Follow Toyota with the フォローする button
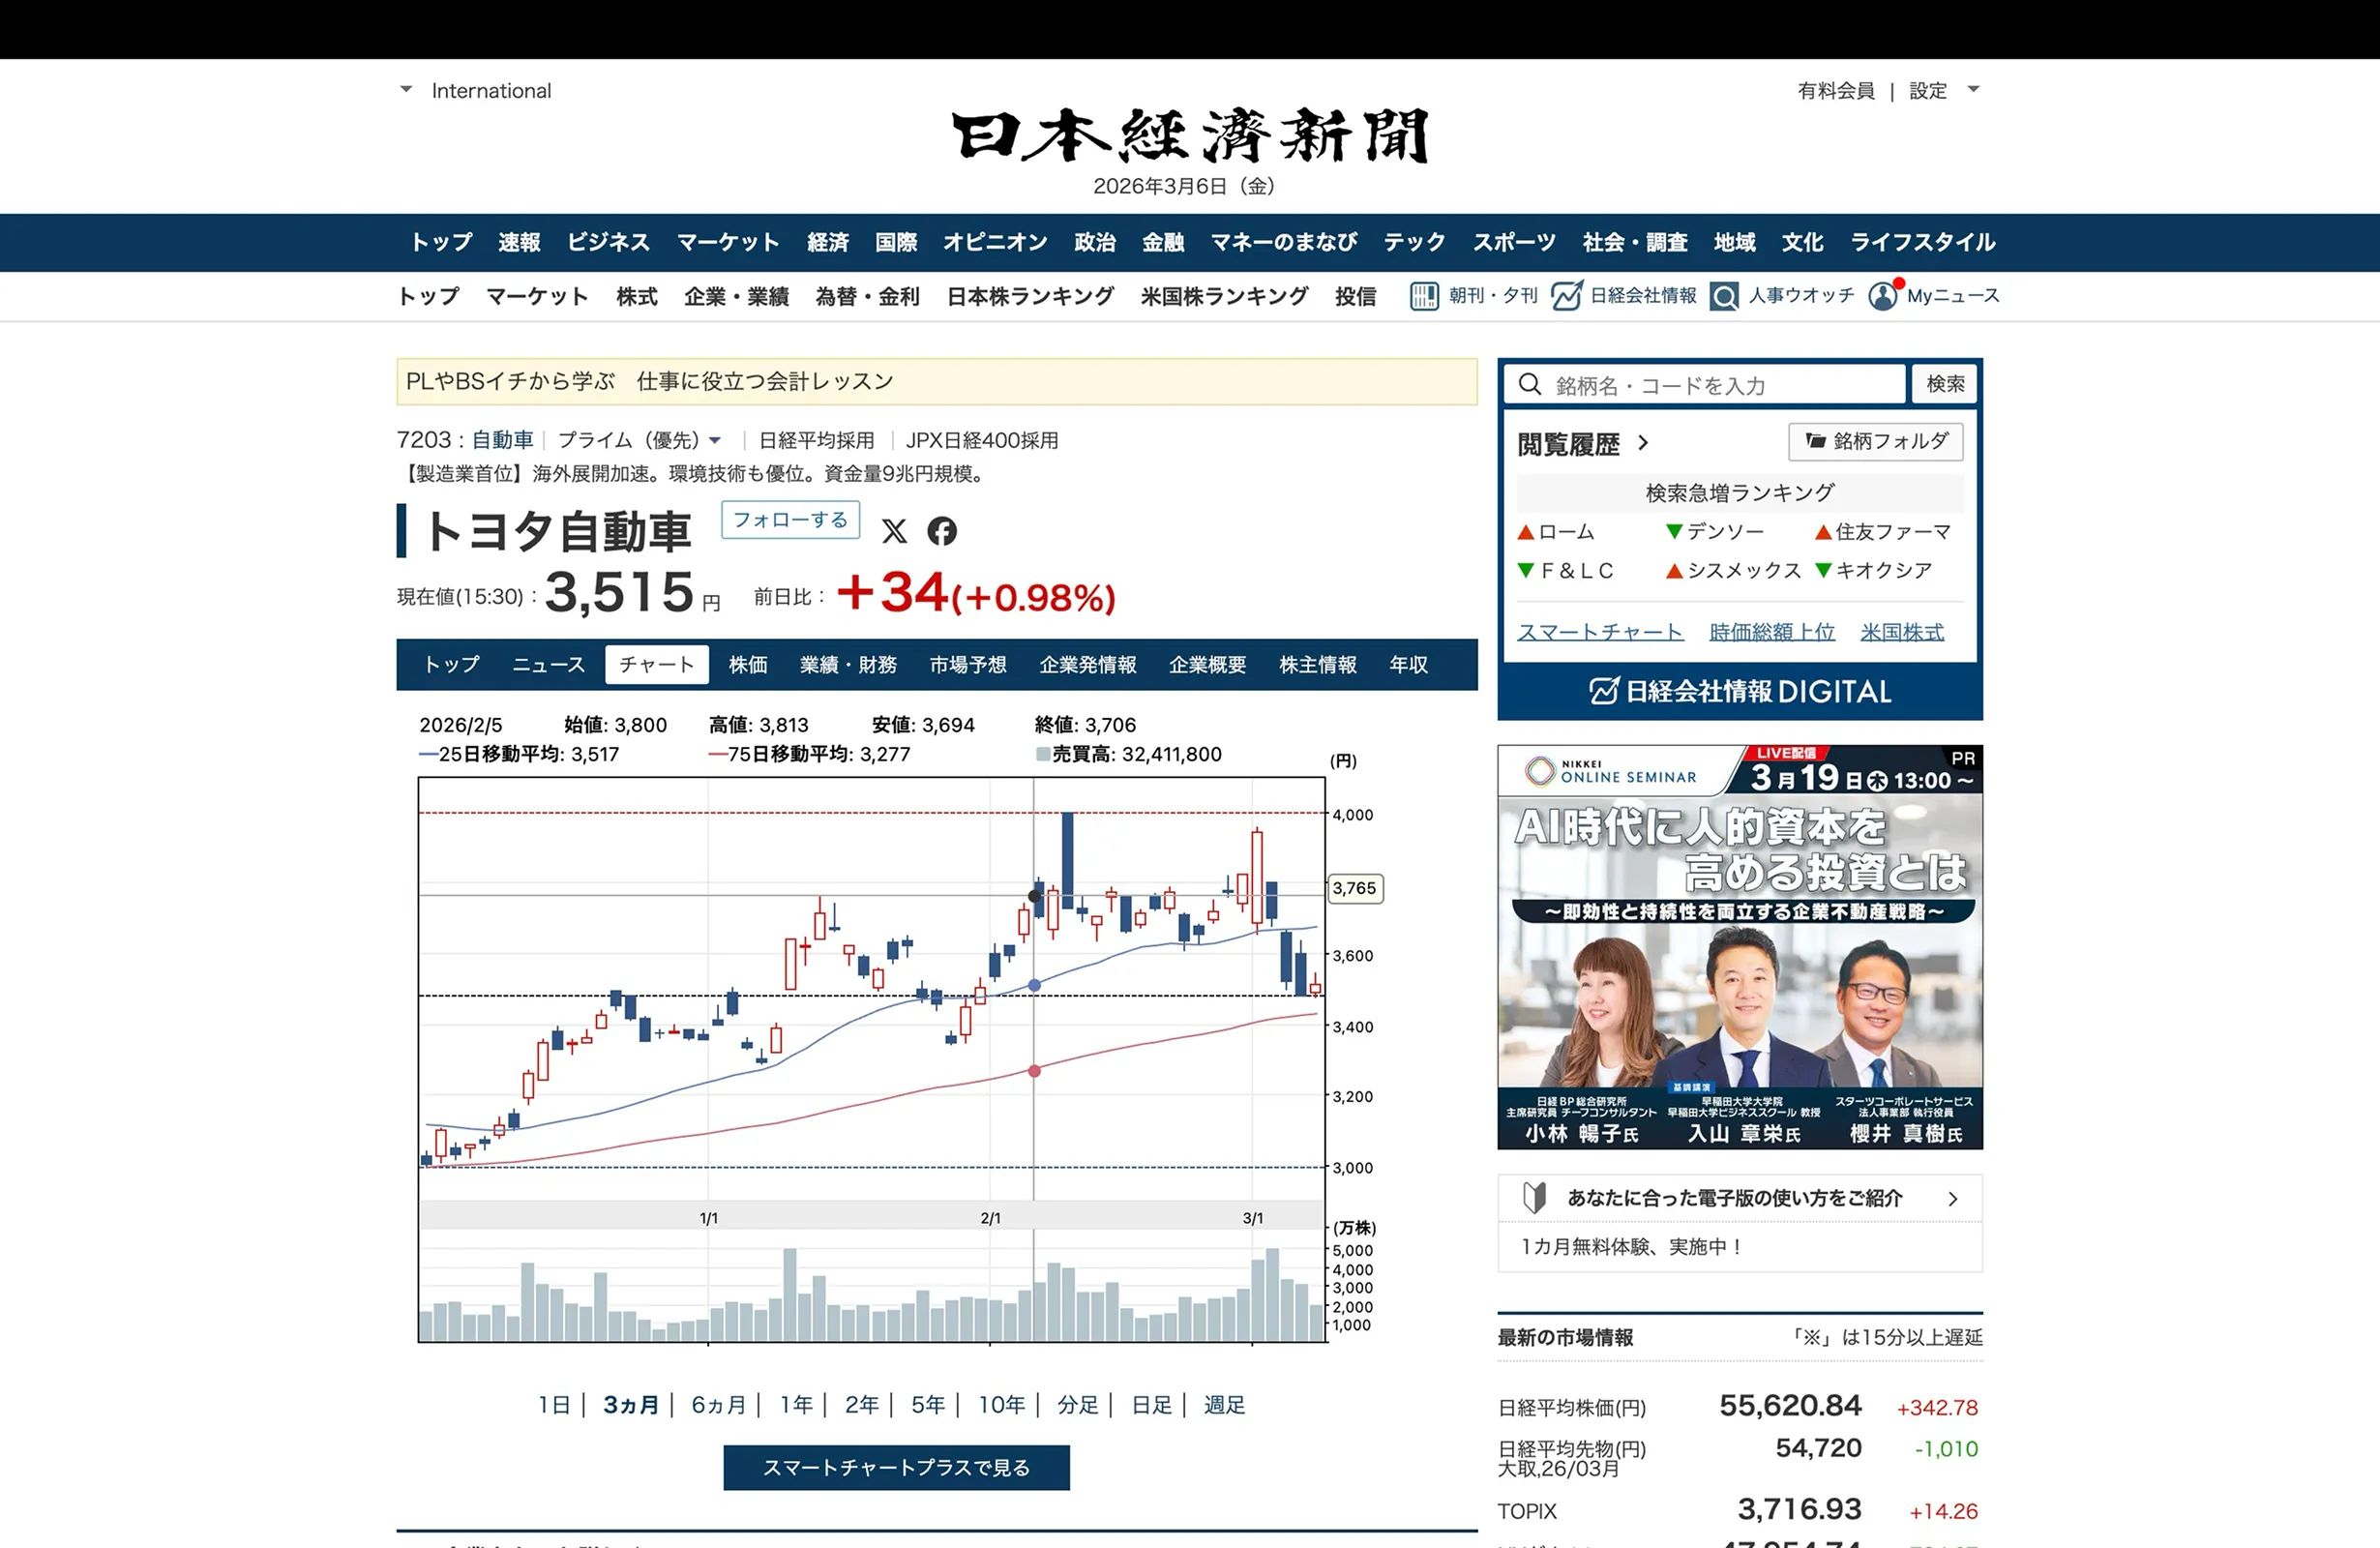 click(790, 520)
